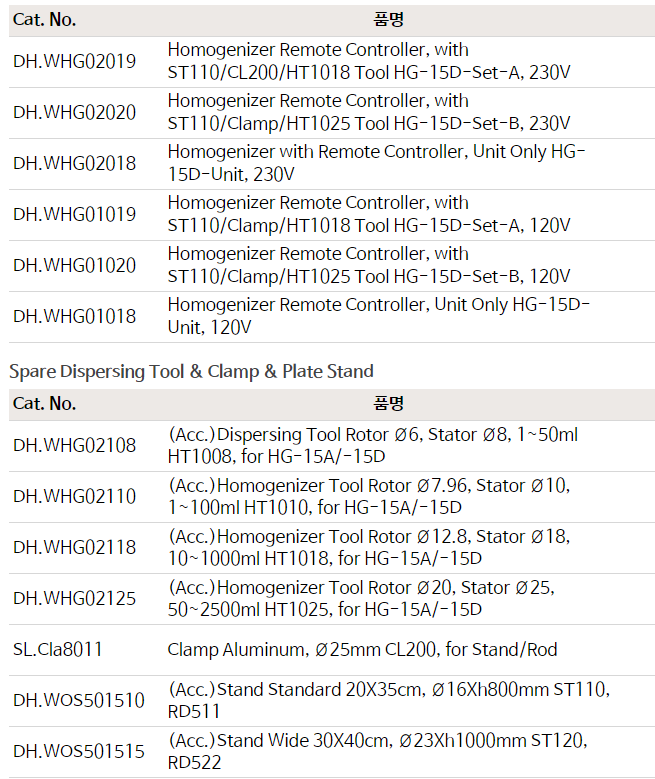Select the Clamp Aluminum CL200 product description
655x779 pixels.
362,650
